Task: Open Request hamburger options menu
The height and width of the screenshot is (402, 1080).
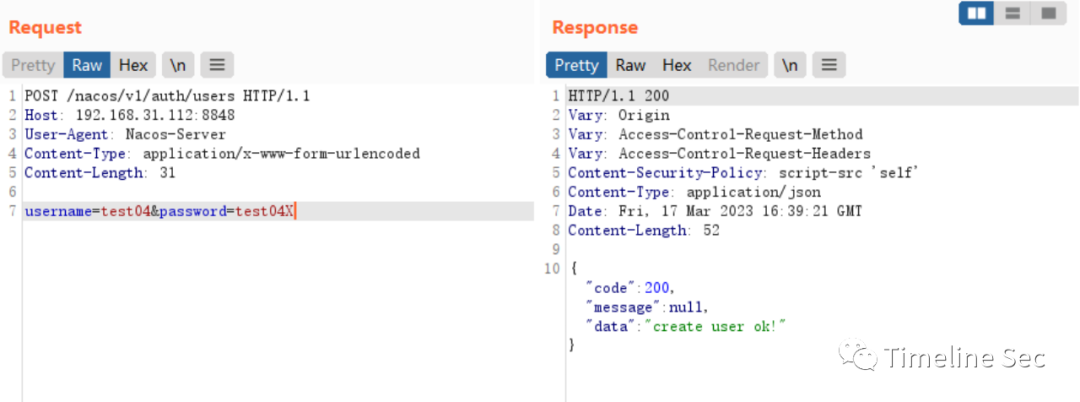Action: tap(217, 65)
